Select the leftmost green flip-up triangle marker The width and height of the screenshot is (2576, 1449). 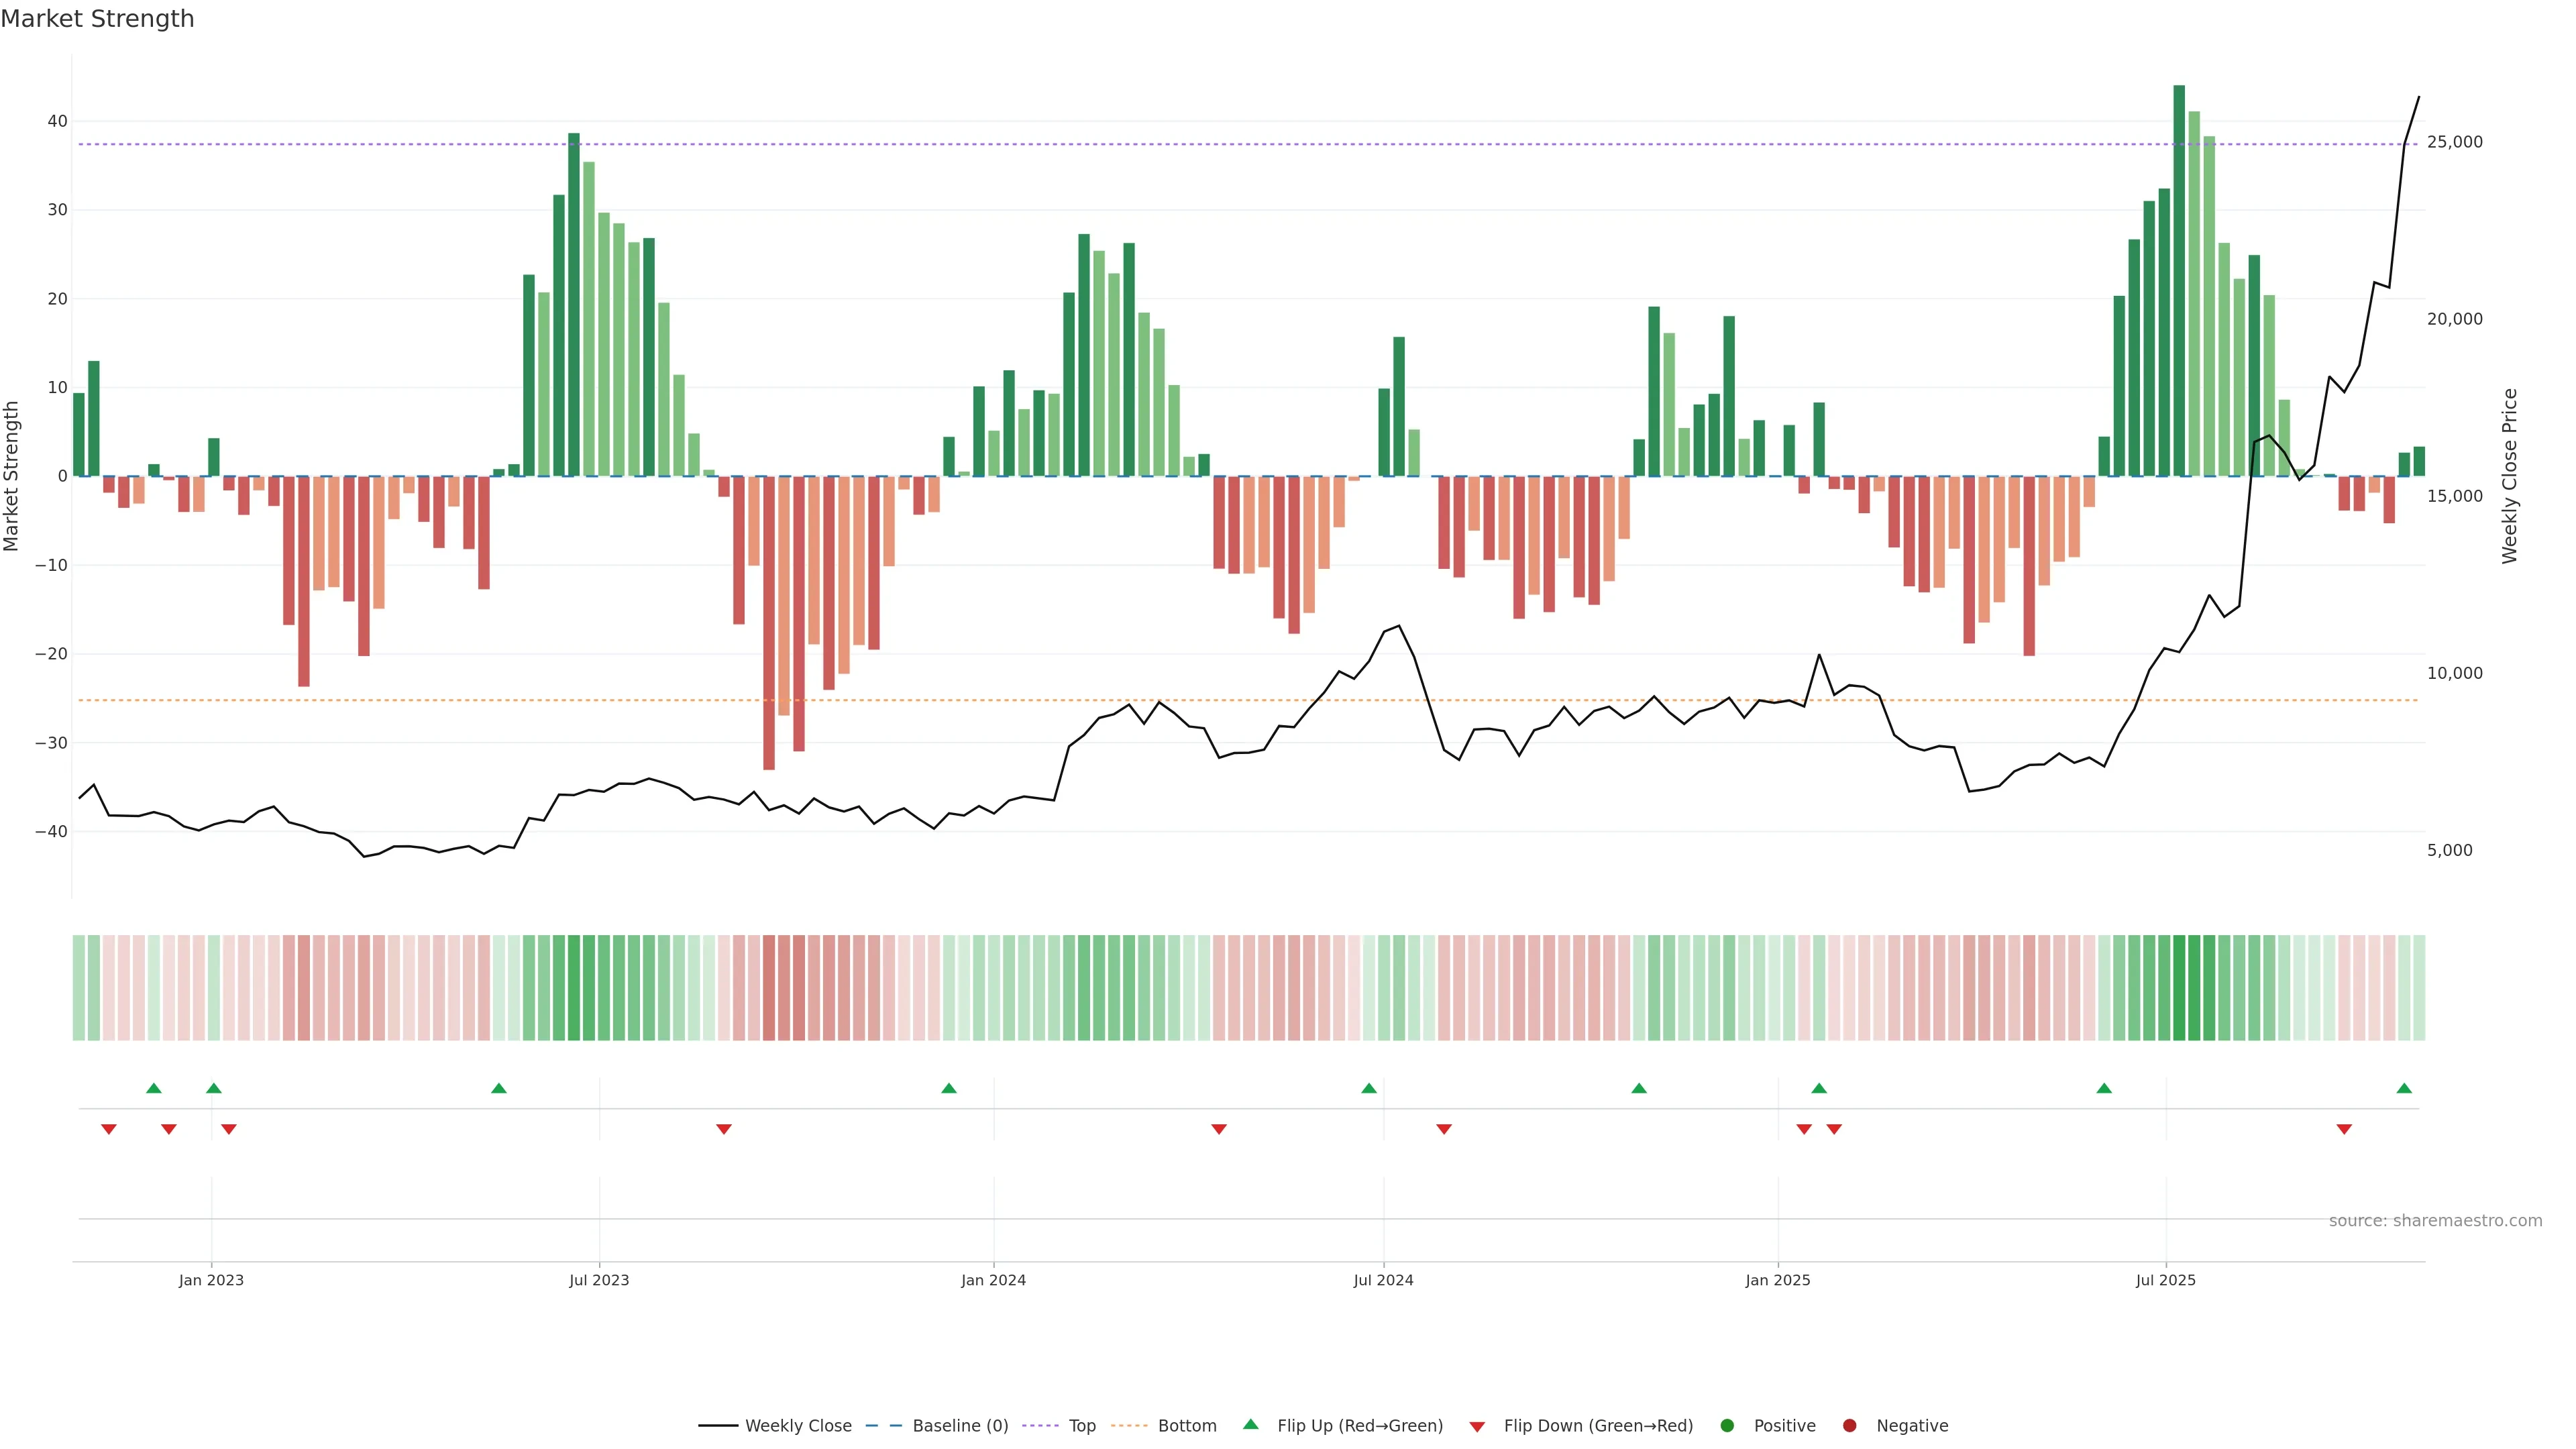coord(153,1088)
